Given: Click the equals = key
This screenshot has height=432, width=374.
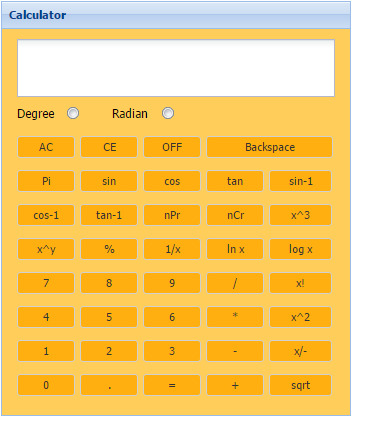Looking at the screenshot, I should pos(172,385).
